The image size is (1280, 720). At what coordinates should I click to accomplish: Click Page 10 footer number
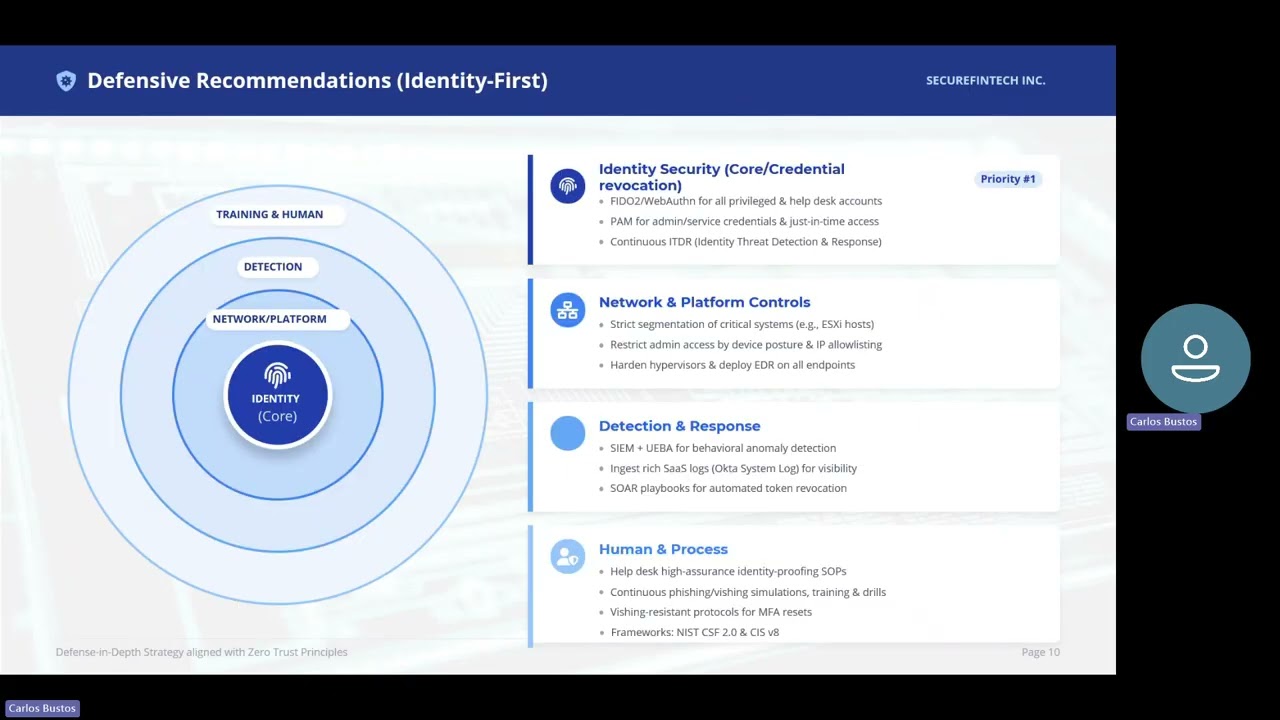point(1040,652)
